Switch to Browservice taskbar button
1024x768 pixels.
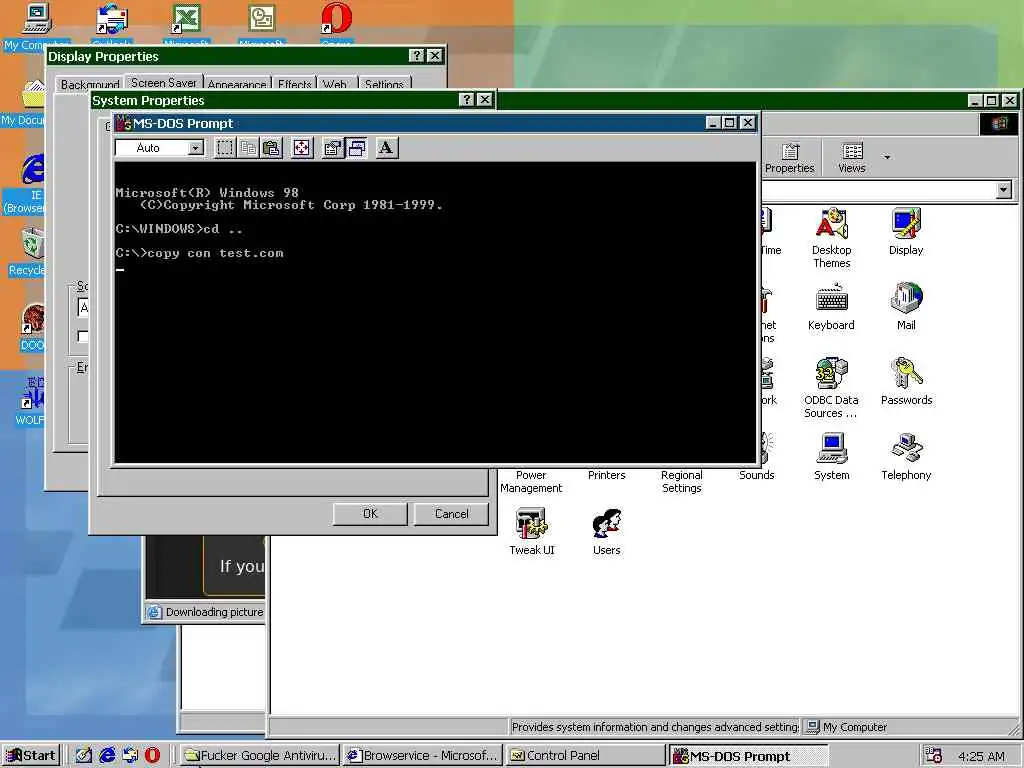[422, 756]
